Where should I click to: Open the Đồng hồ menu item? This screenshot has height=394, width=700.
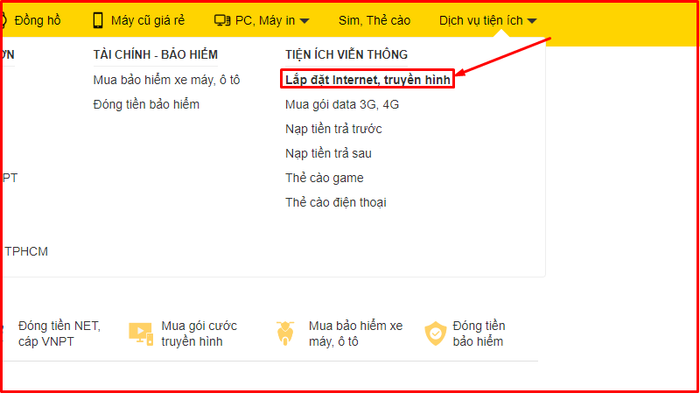38,21
